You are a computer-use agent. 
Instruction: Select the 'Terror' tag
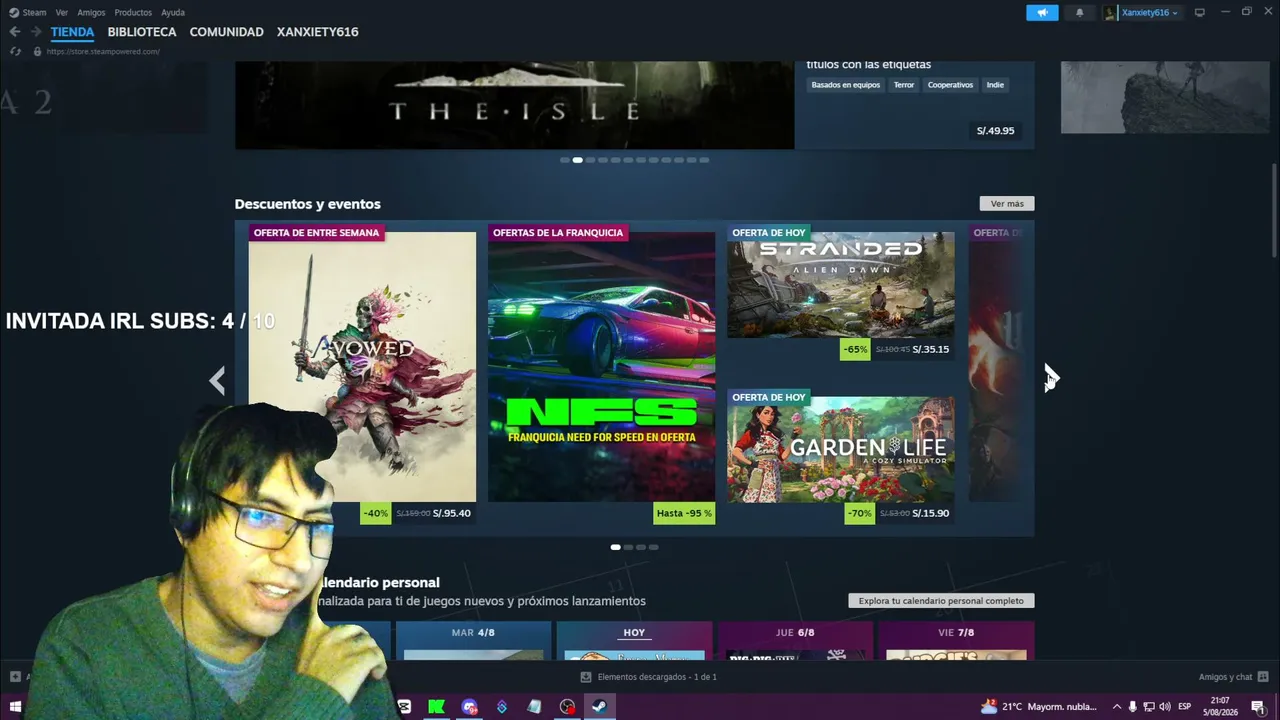click(x=904, y=85)
